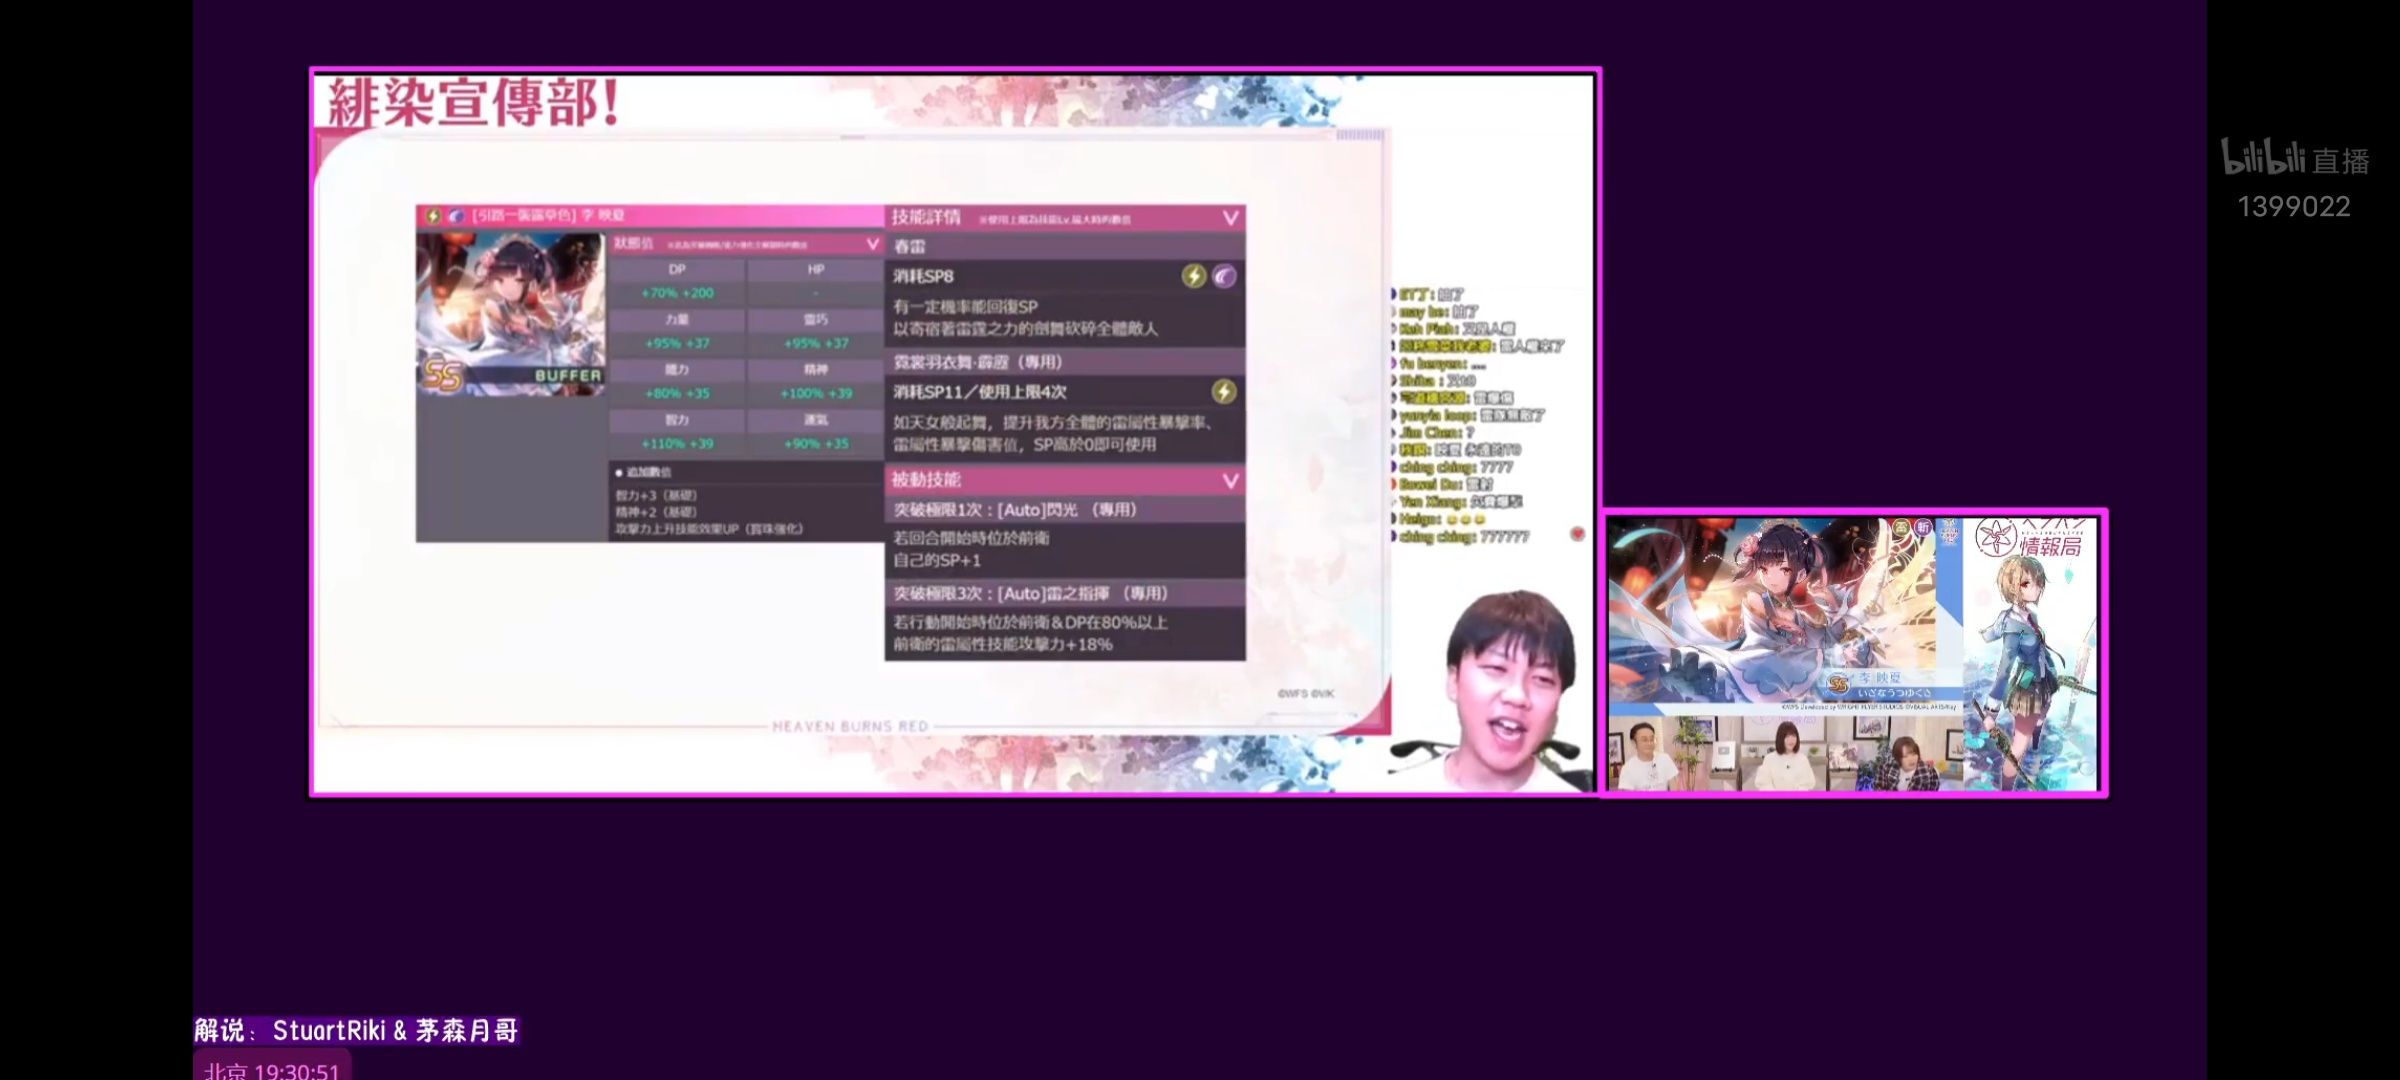
Task: Click the 精神+2 bonus line
Action: point(656,512)
